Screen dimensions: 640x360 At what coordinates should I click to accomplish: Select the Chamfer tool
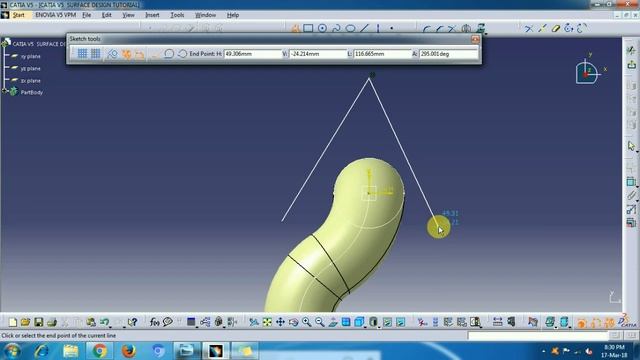pos(439,29)
